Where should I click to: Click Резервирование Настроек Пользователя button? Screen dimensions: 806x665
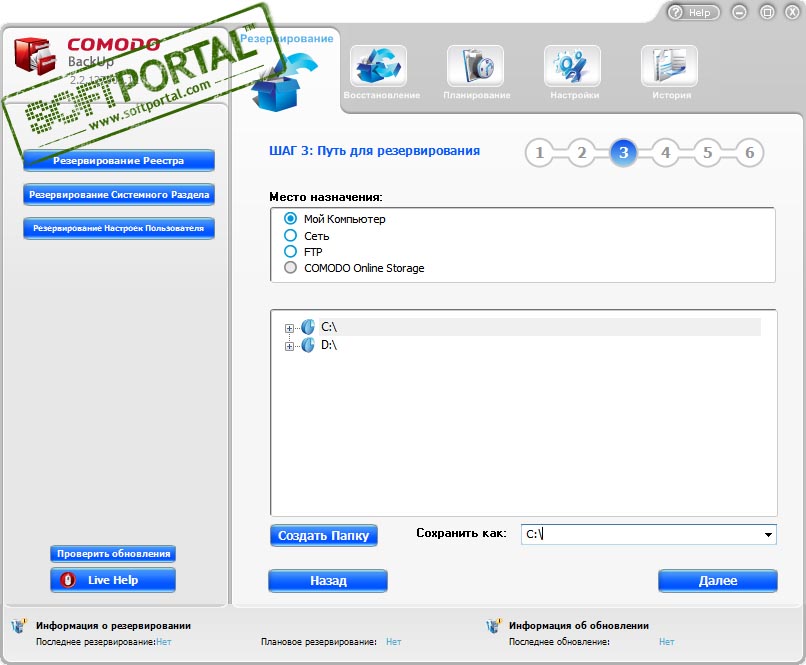(119, 228)
